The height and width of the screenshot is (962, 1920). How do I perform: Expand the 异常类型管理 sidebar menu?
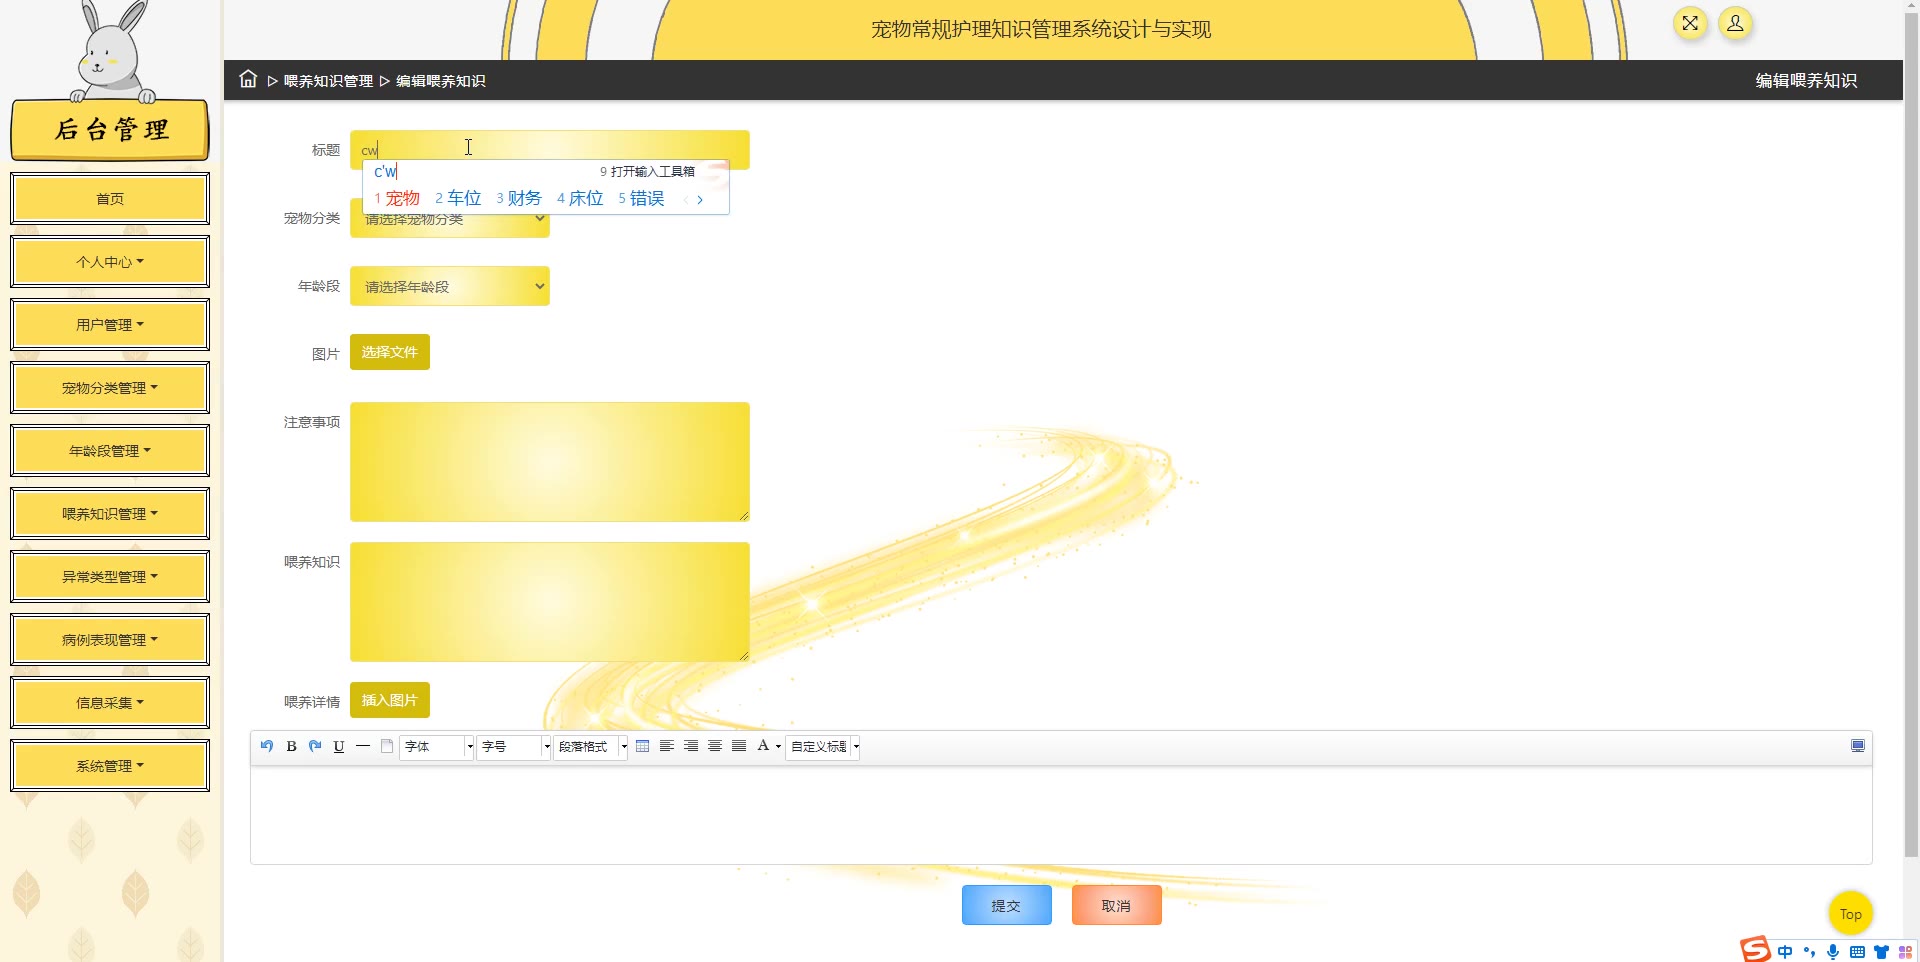[110, 577]
